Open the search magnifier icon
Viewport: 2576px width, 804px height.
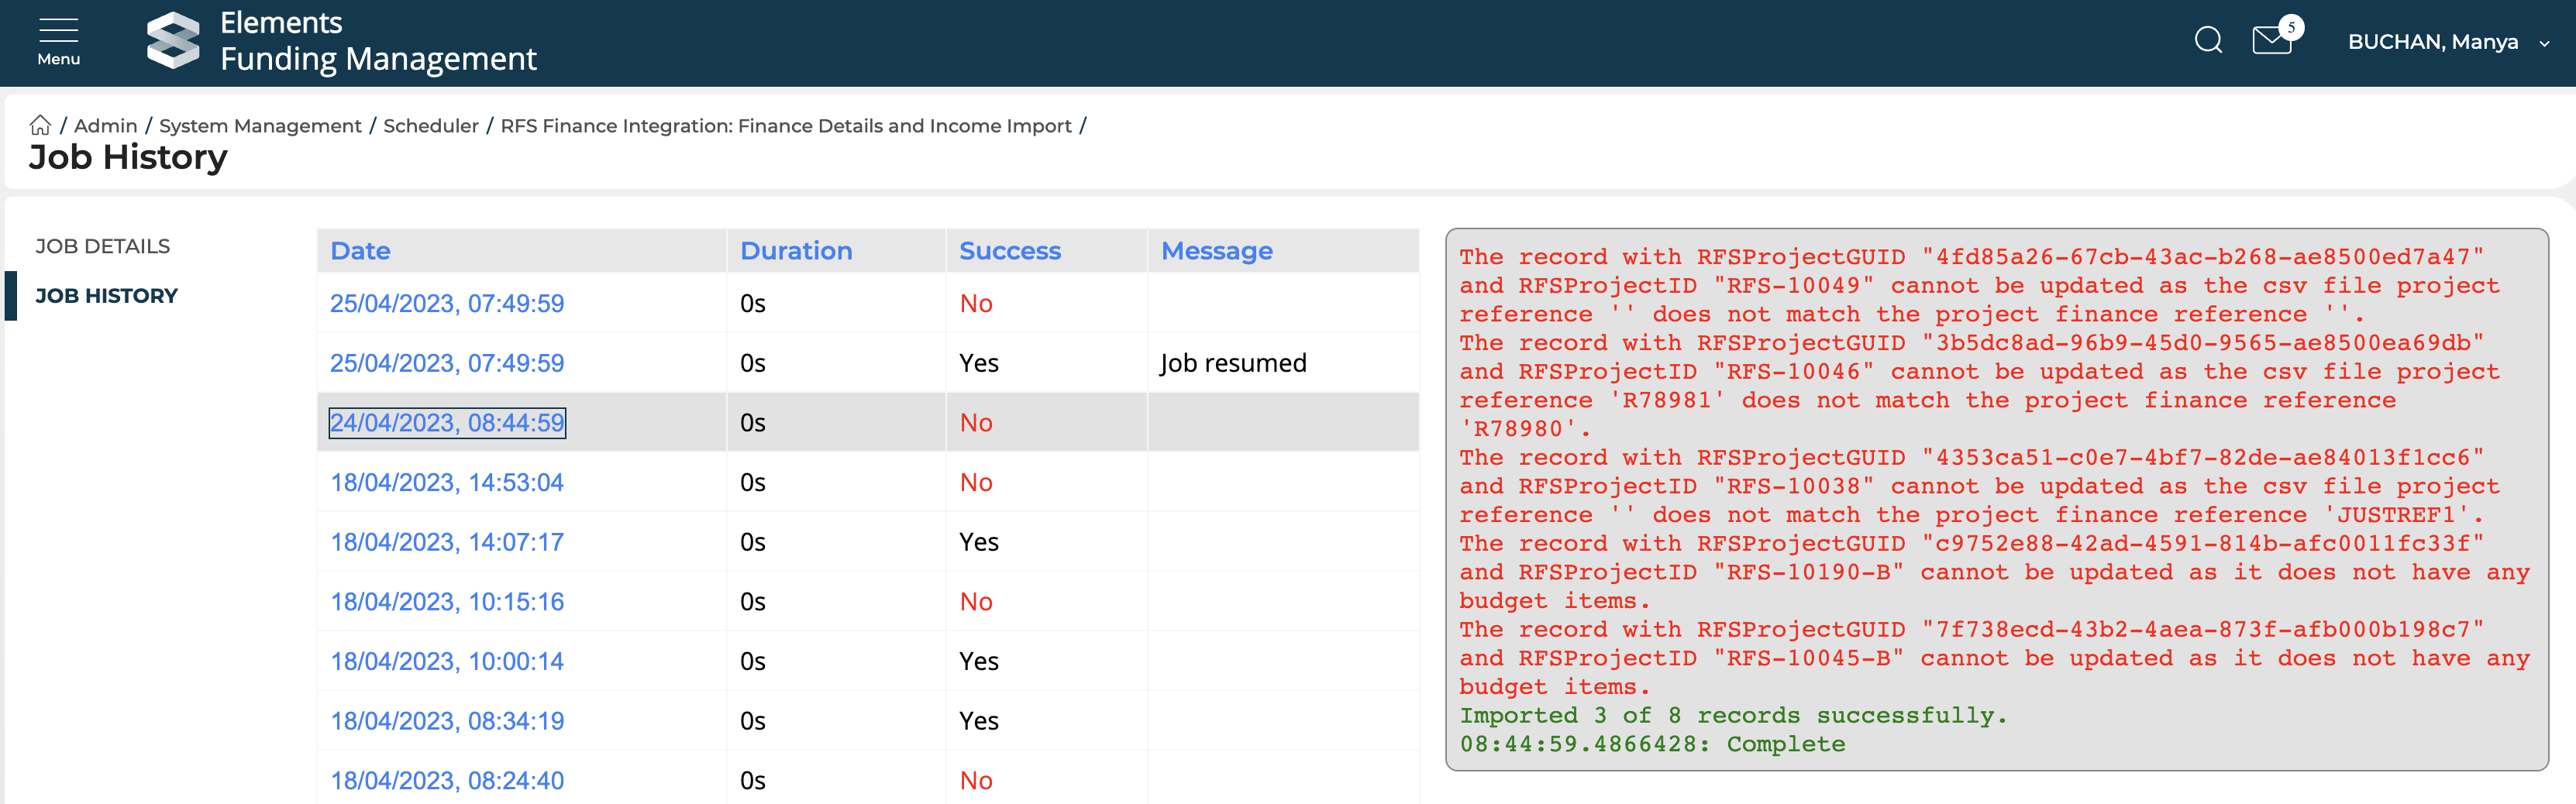2208,41
